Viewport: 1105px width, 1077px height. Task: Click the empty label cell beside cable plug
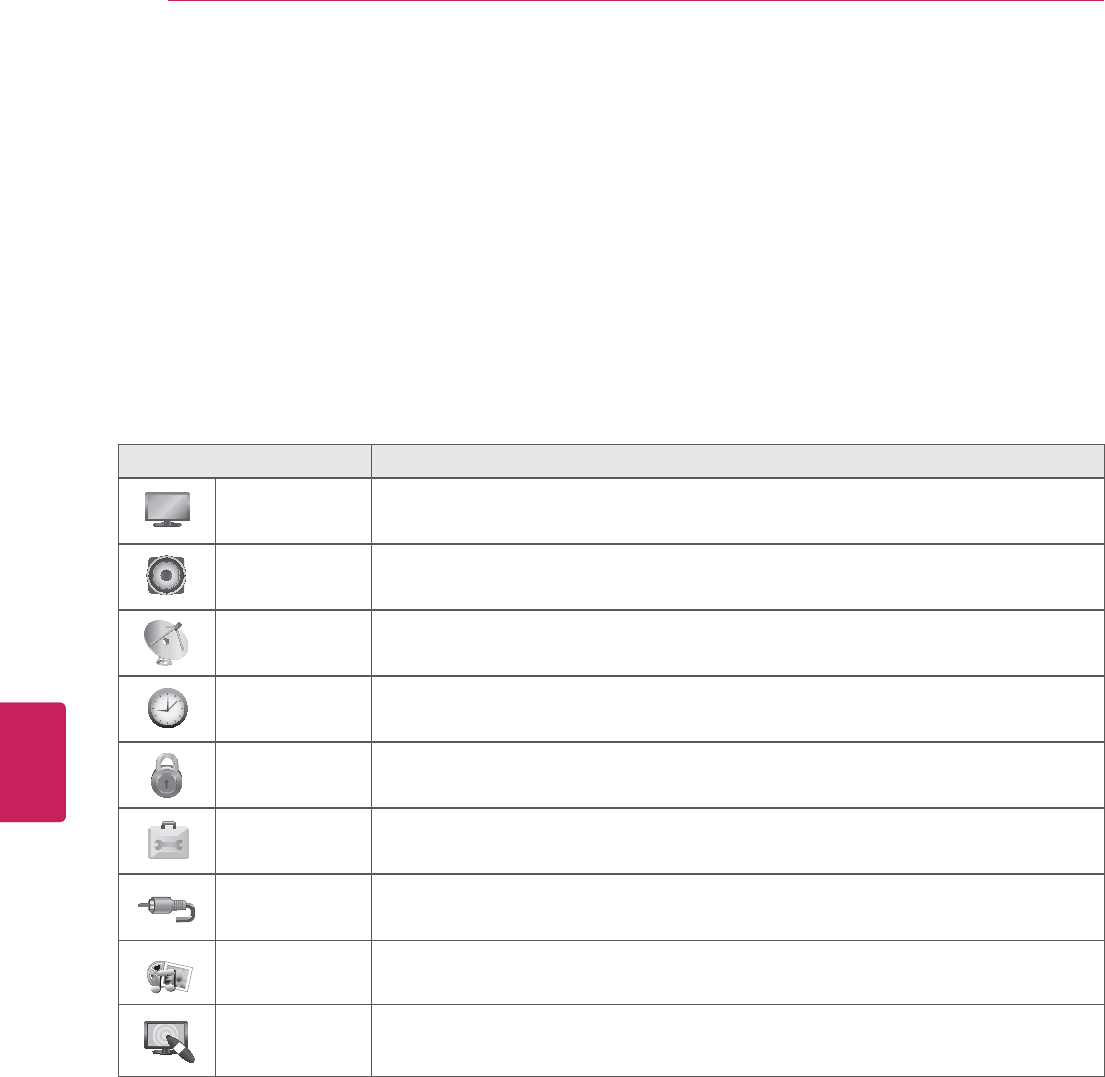coord(292,907)
